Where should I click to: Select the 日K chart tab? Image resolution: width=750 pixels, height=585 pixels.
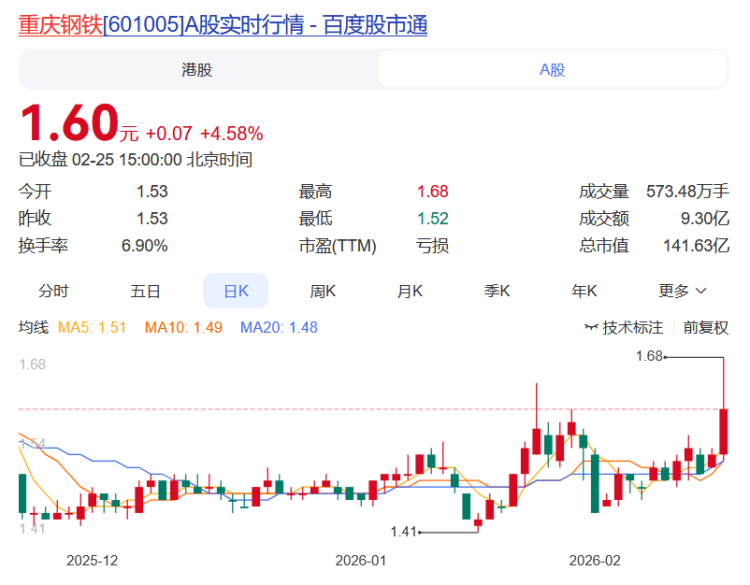236,291
